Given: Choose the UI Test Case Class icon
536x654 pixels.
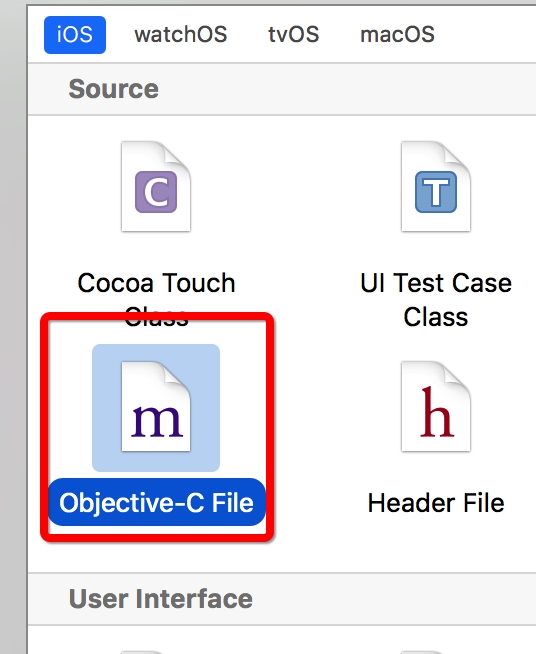Looking at the screenshot, I should [436, 186].
